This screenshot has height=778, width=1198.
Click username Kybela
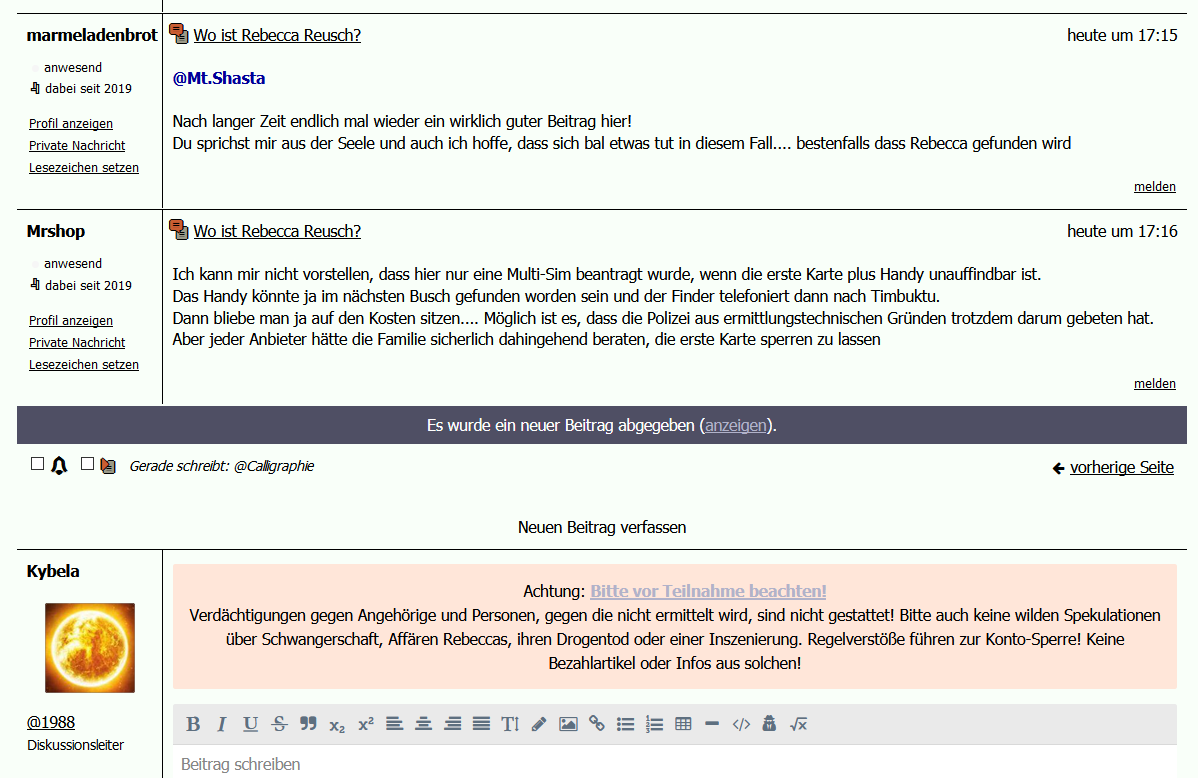(53, 572)
